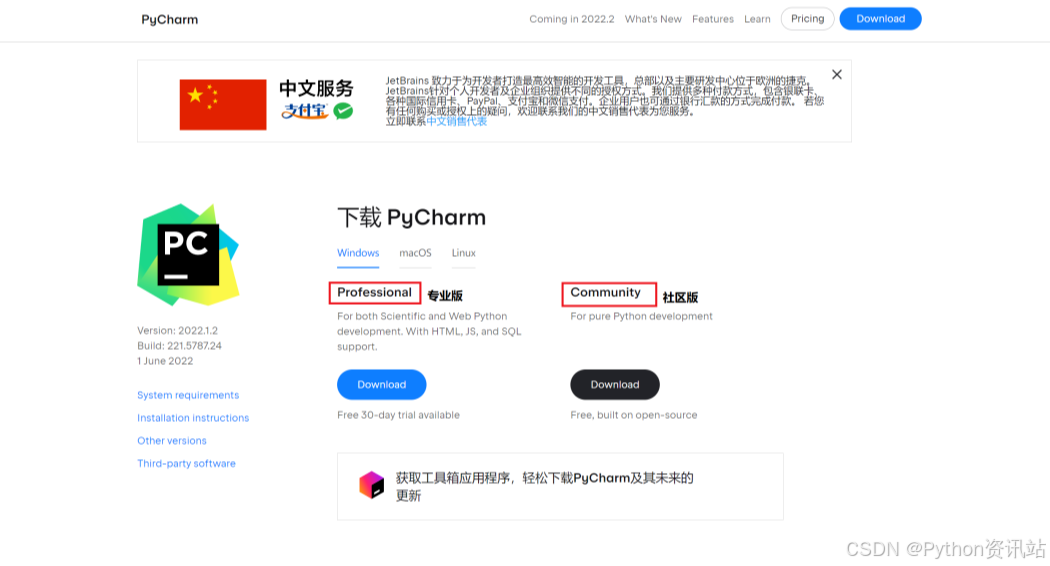1050x566 pixels.
Task: Open the 中文销售代表 link
Action: coord(457,121)
